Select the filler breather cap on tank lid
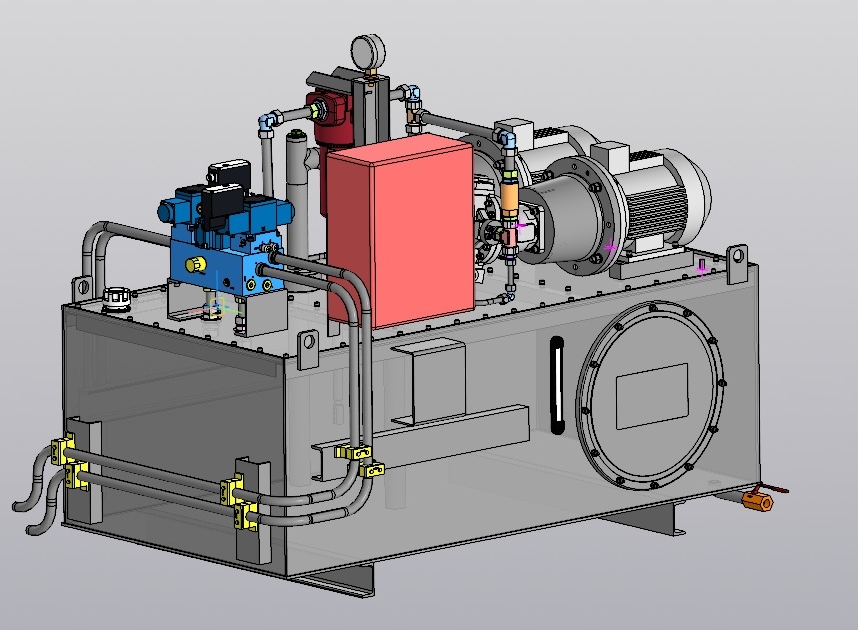 (x=117, y=298)
